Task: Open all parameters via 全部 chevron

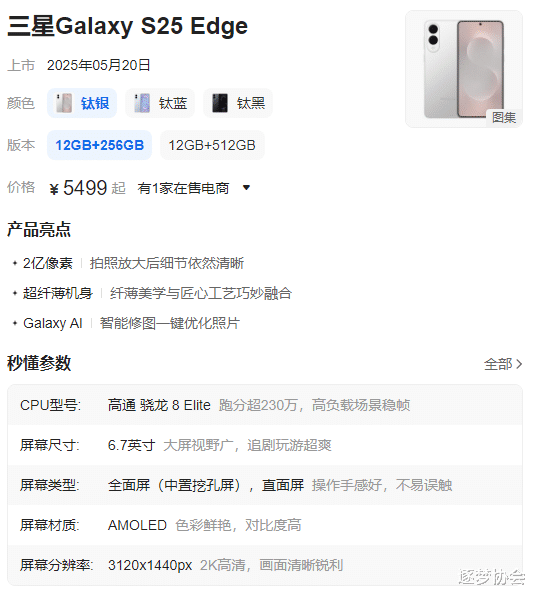Action: pyautogui.click(x=503, y=364)
